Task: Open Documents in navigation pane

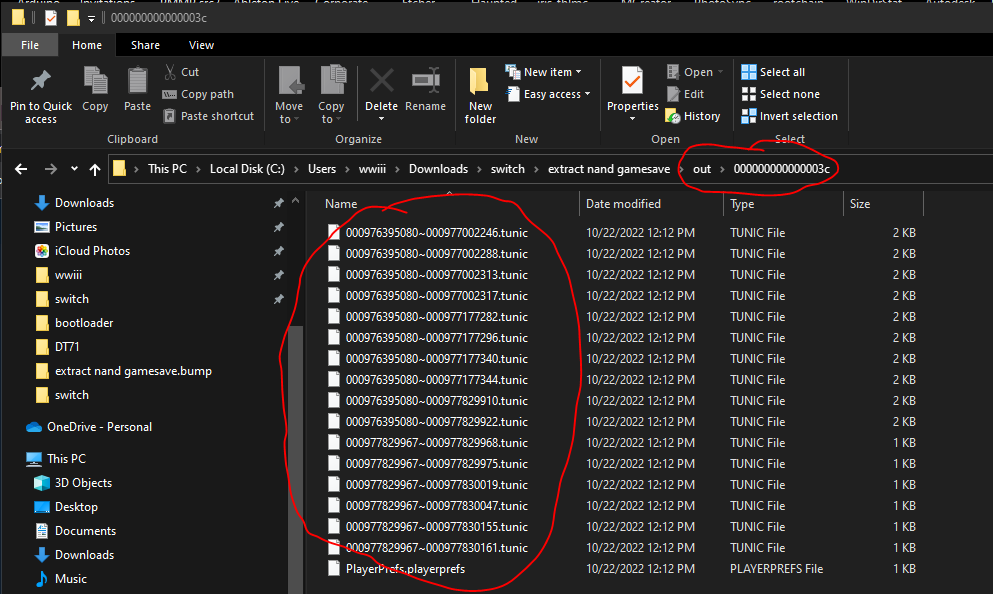Action: pos(85,531)
